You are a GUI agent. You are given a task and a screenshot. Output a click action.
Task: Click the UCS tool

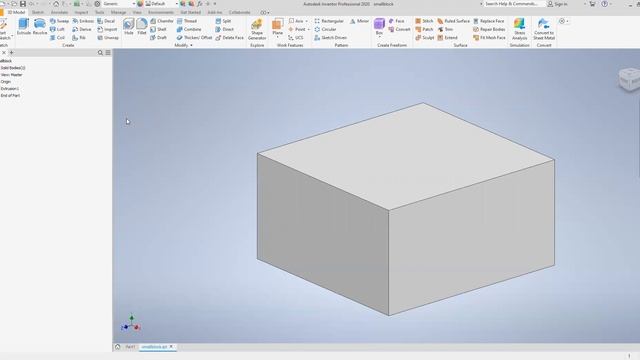pos(296,38)
